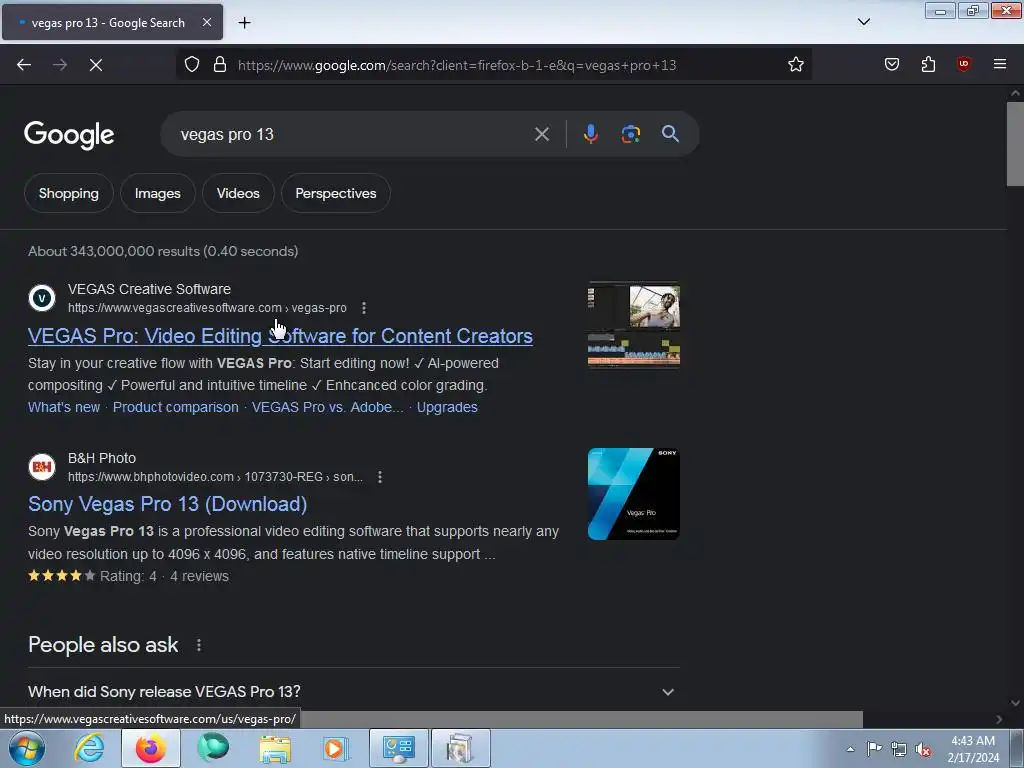
Task: Open the network status tray icon
Action: 899,749
